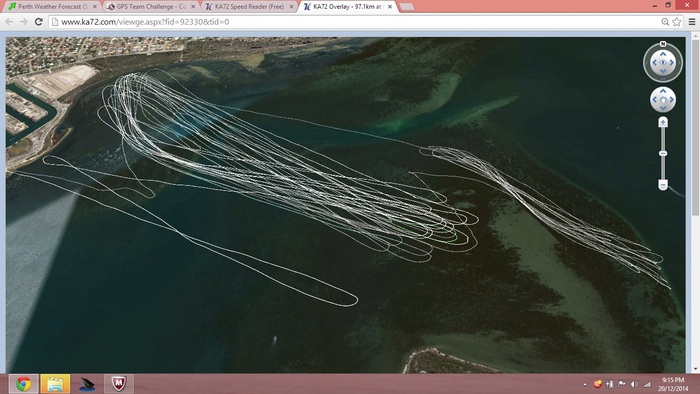The width and height of the screenshot is (700, 394).
Task: Rotate view right using look joystick arrow
Action: tap(671, 62)
